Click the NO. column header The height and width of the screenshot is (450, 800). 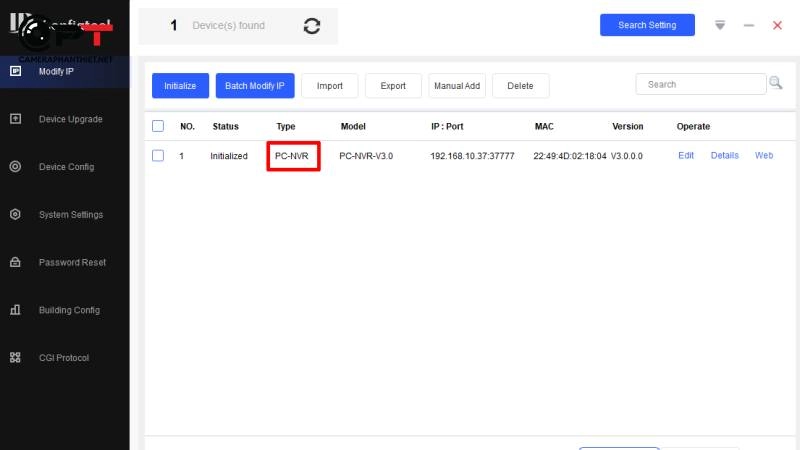pos(187,127)
